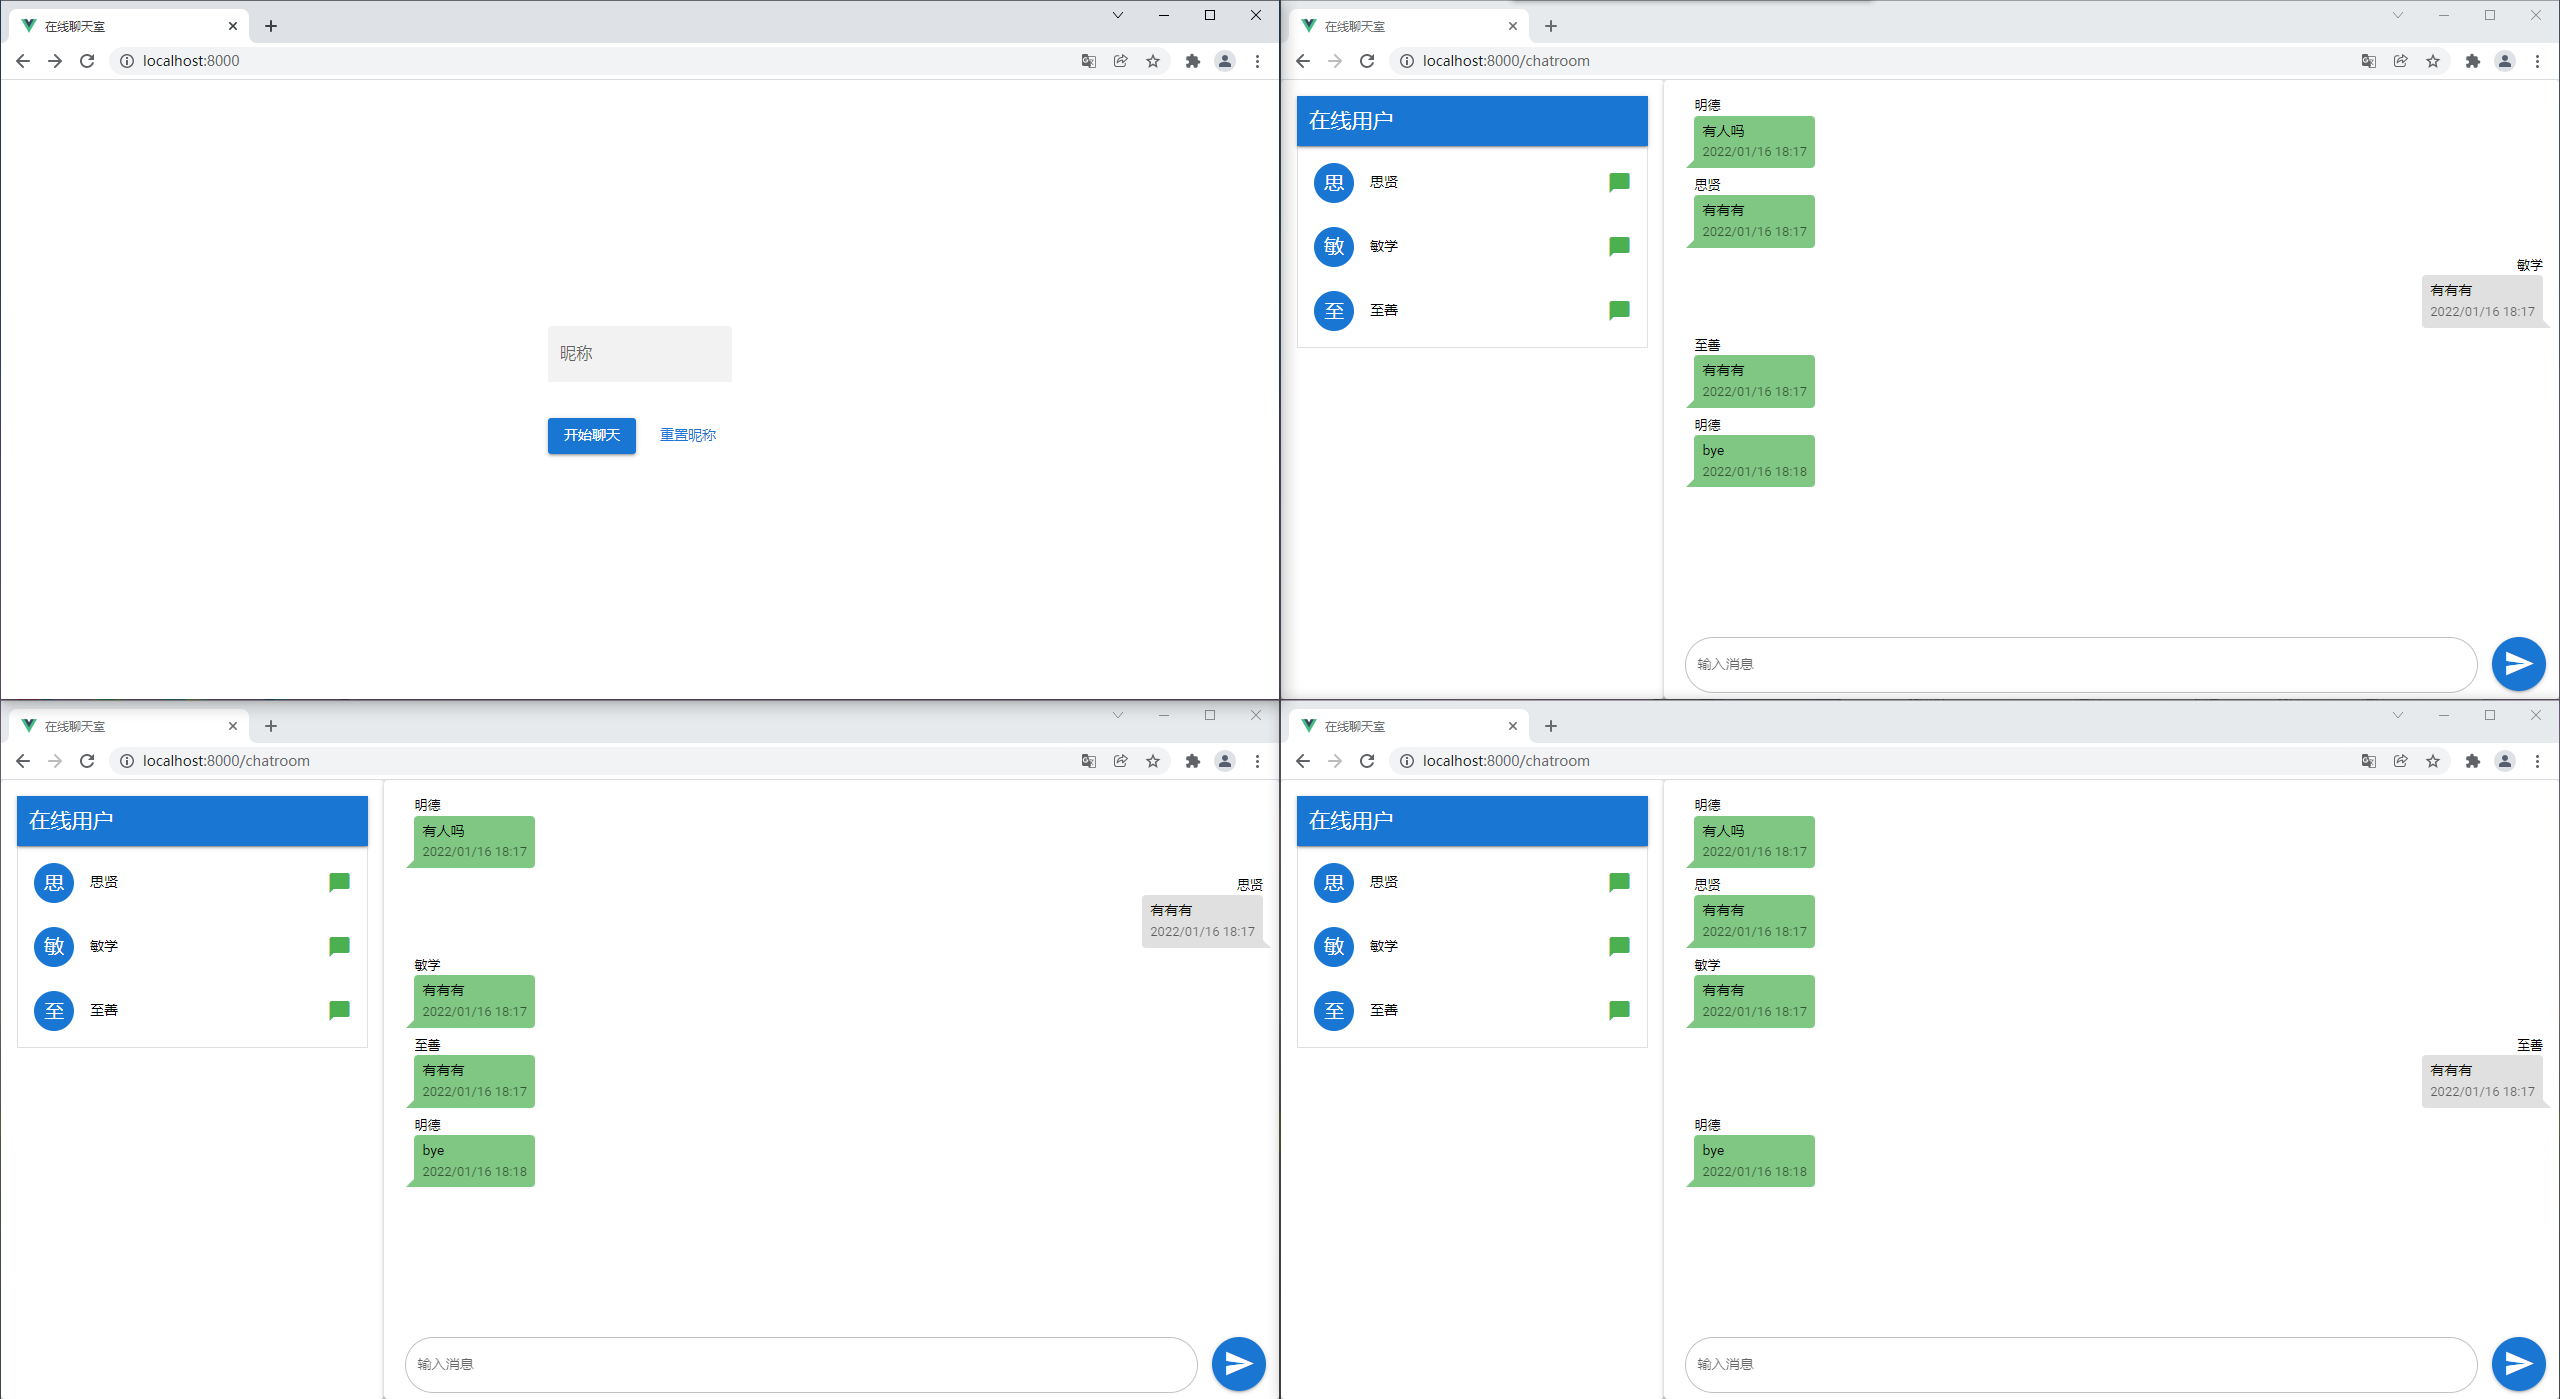Open Chrome three-dot menu in bottom-left window
Image resolution: width=2560 pixels, height=1399 pixels.
pyautogui.click(x=1257, y=761)
